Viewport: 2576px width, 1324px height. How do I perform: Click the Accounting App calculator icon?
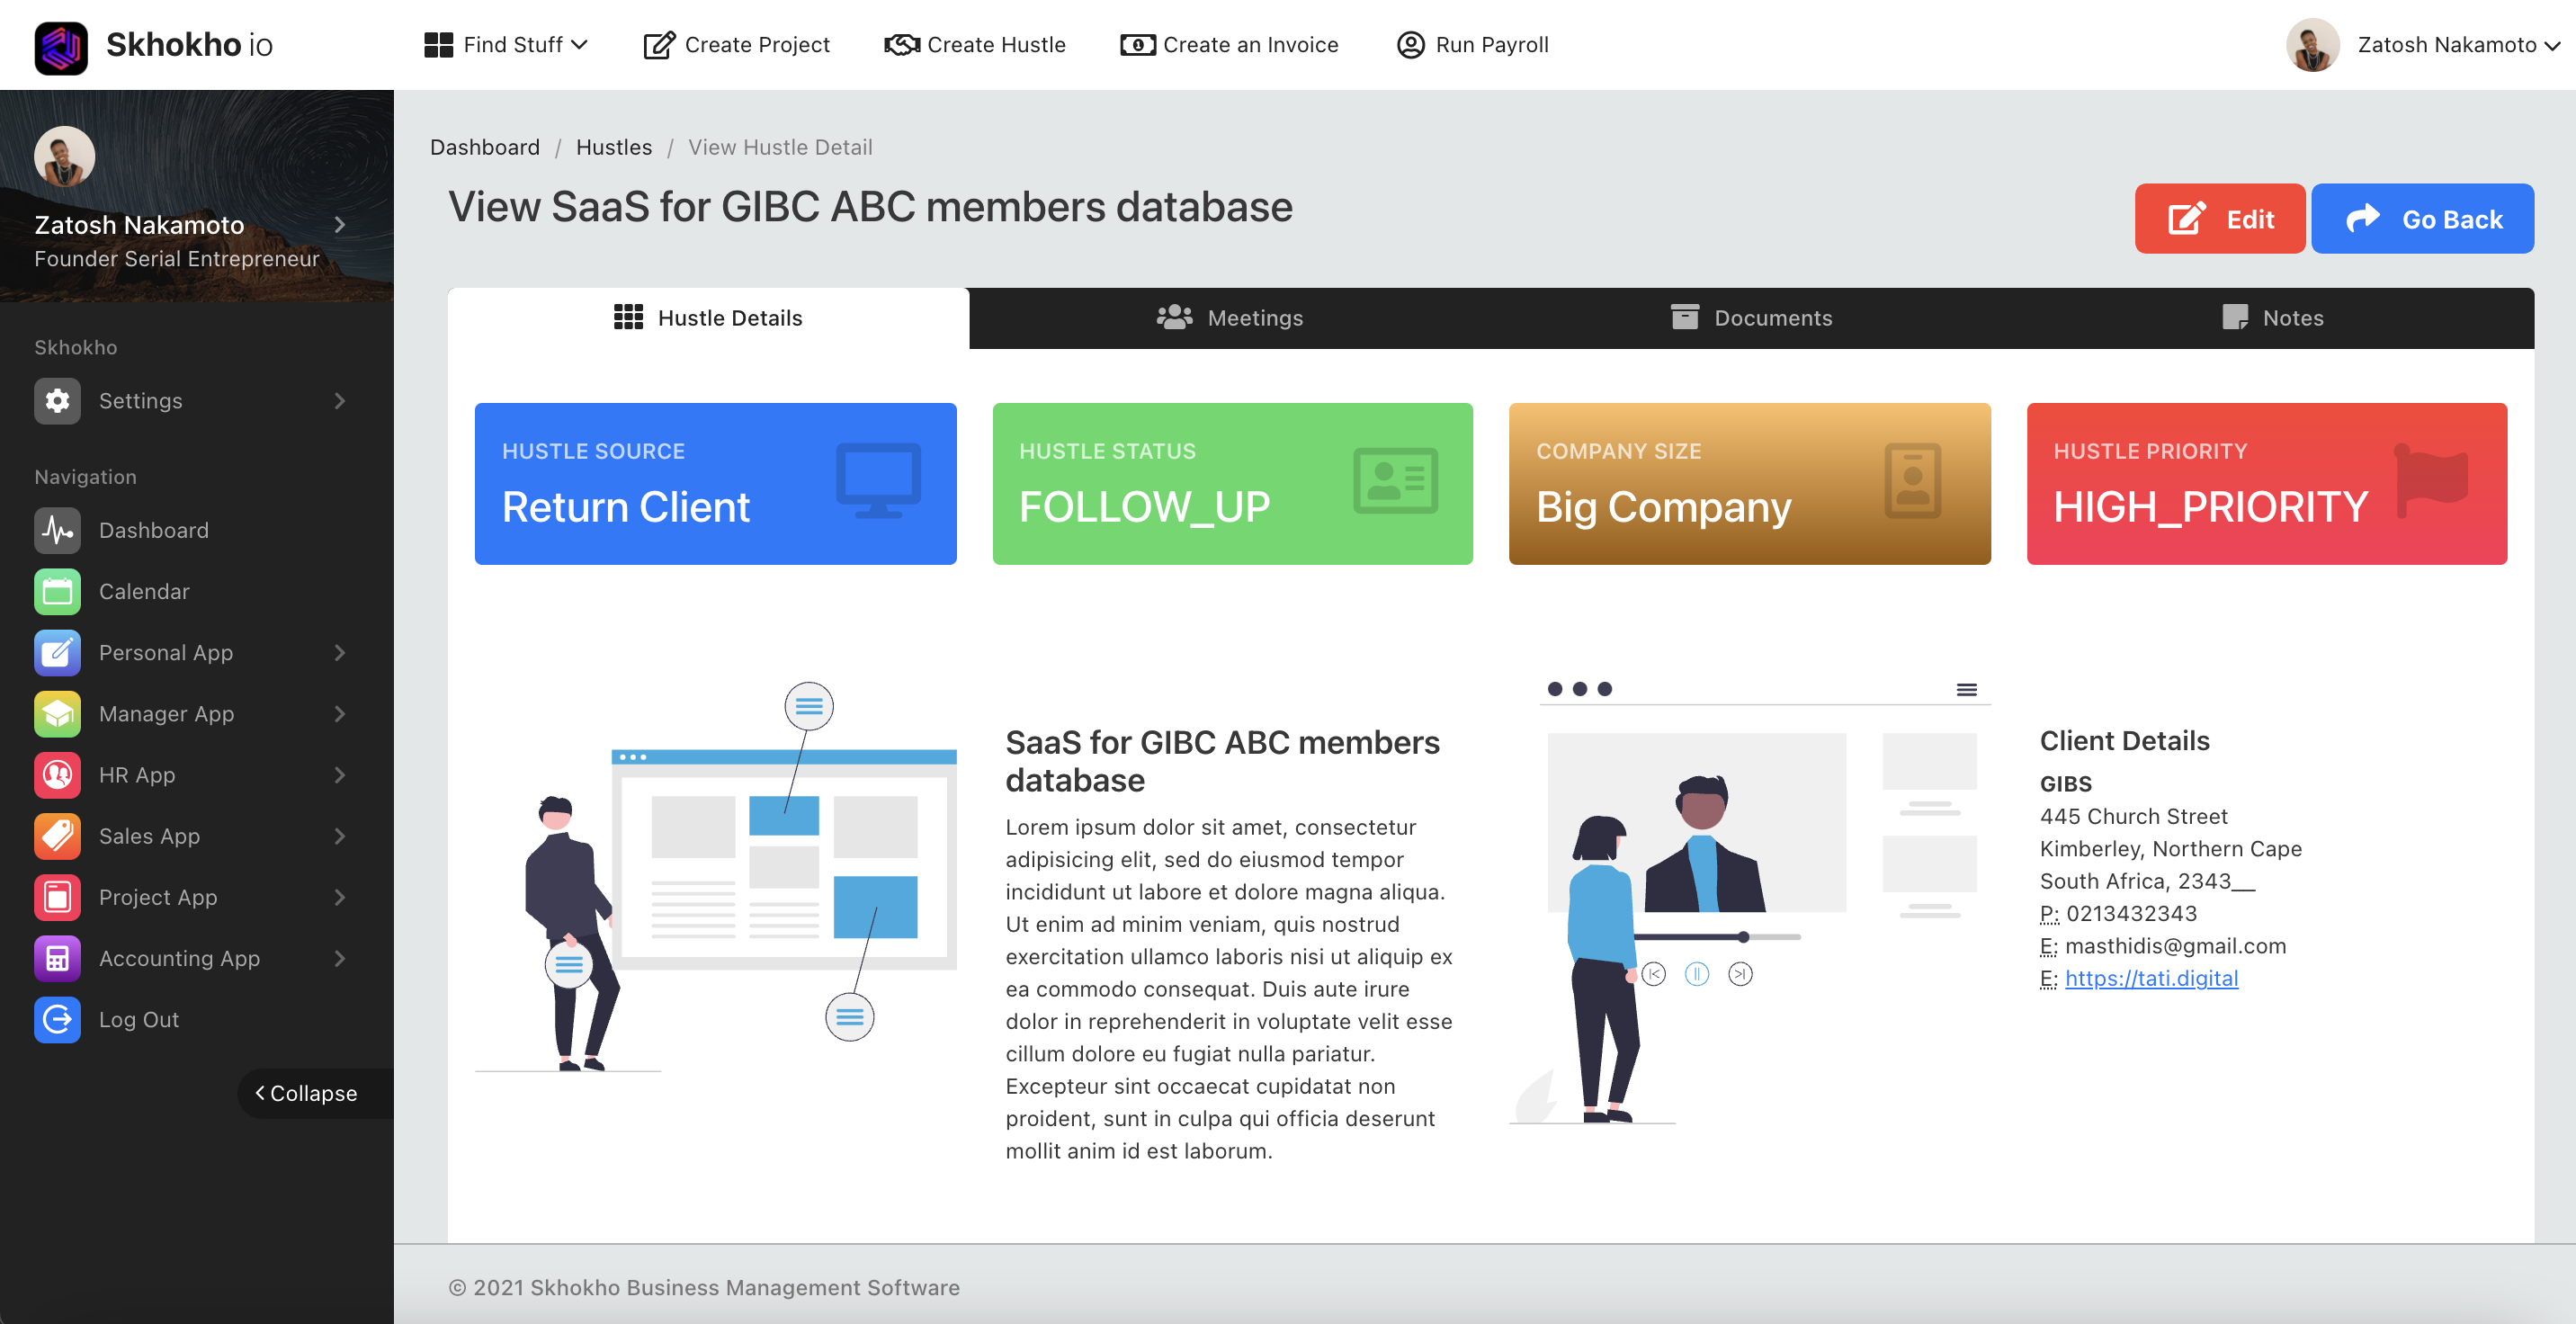point(57,958)
